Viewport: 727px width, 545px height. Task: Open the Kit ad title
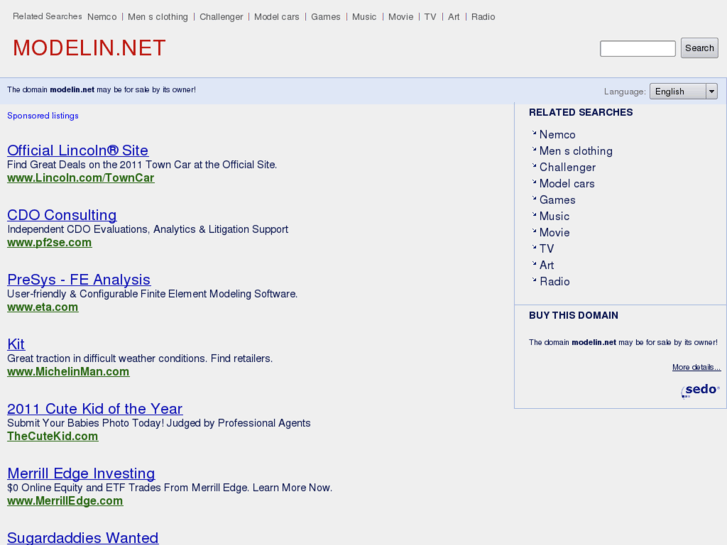(x=16, y=344)
